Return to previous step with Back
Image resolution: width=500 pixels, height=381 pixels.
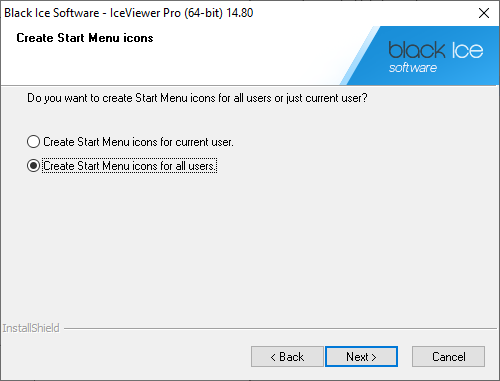pyautogui.click(x=287, y=357)
